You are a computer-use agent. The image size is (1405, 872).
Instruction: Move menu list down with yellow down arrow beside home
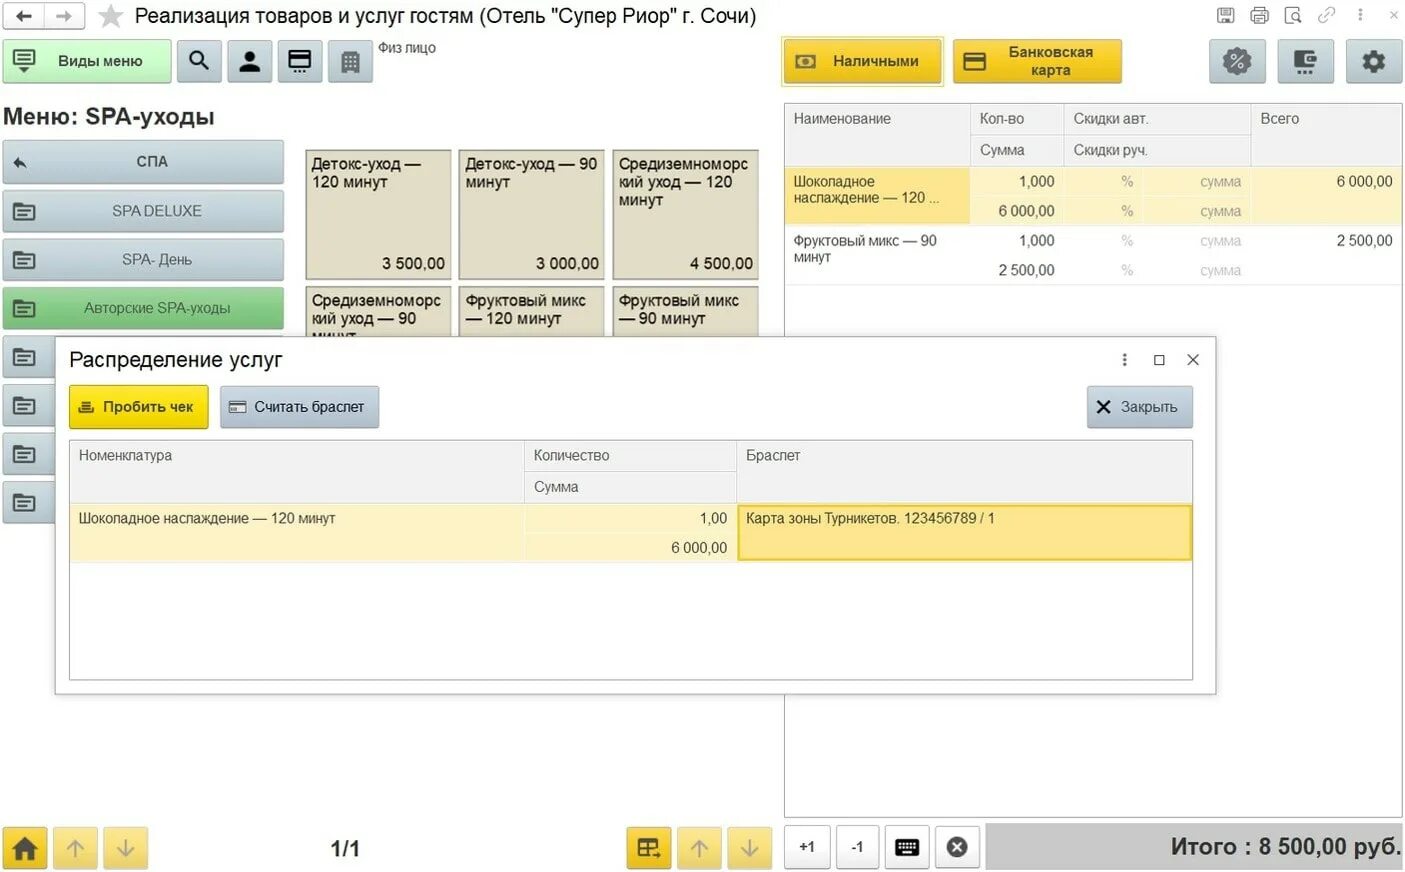click(125, 848)
